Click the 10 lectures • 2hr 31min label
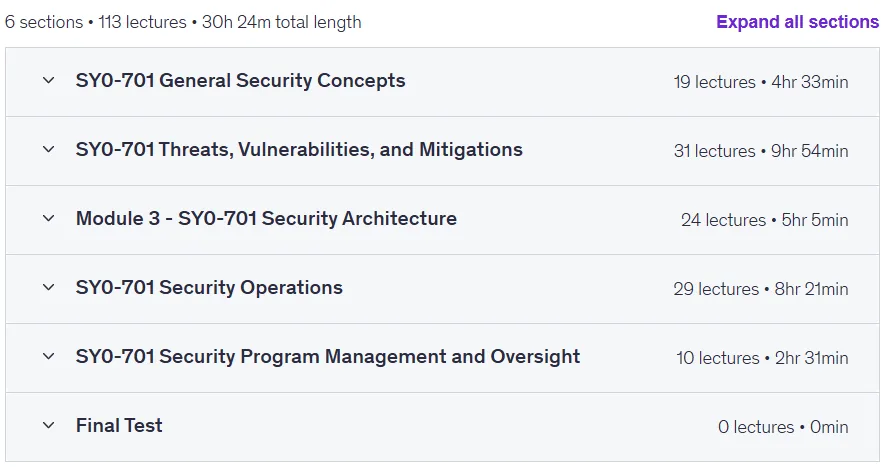The image size is (884, 467). tap(762, 358)
